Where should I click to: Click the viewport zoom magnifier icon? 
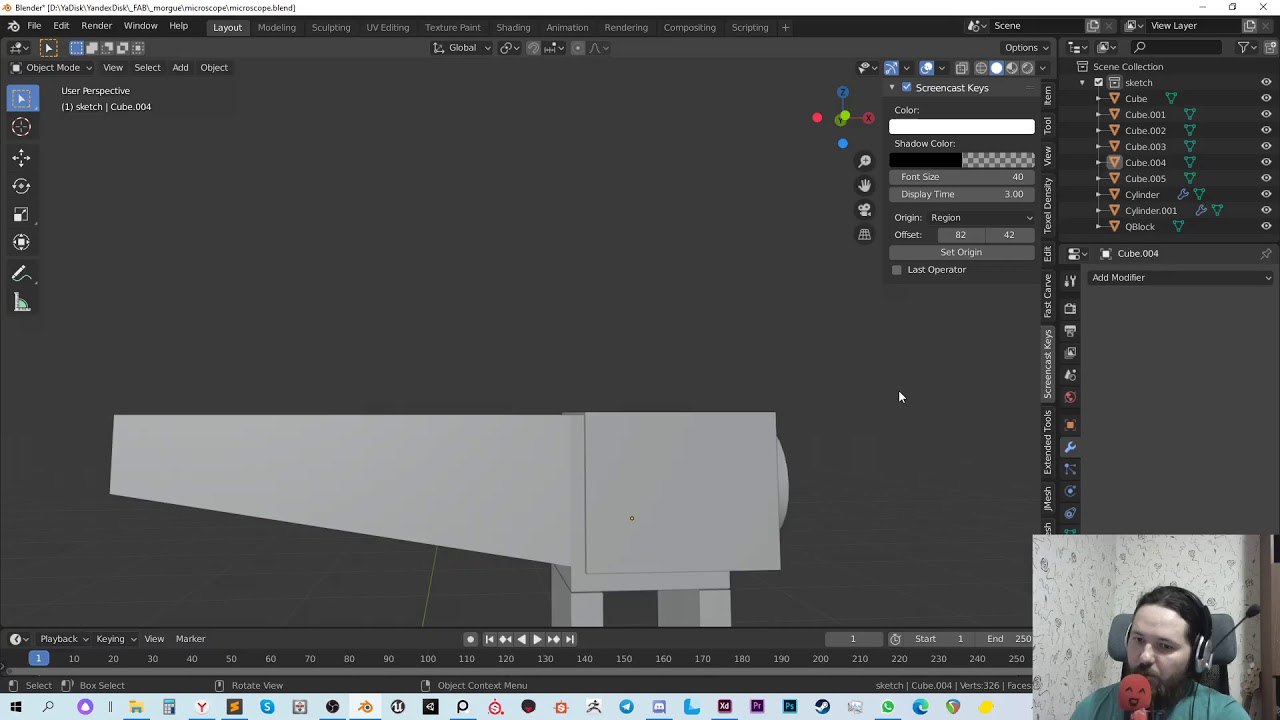(864, 161)
